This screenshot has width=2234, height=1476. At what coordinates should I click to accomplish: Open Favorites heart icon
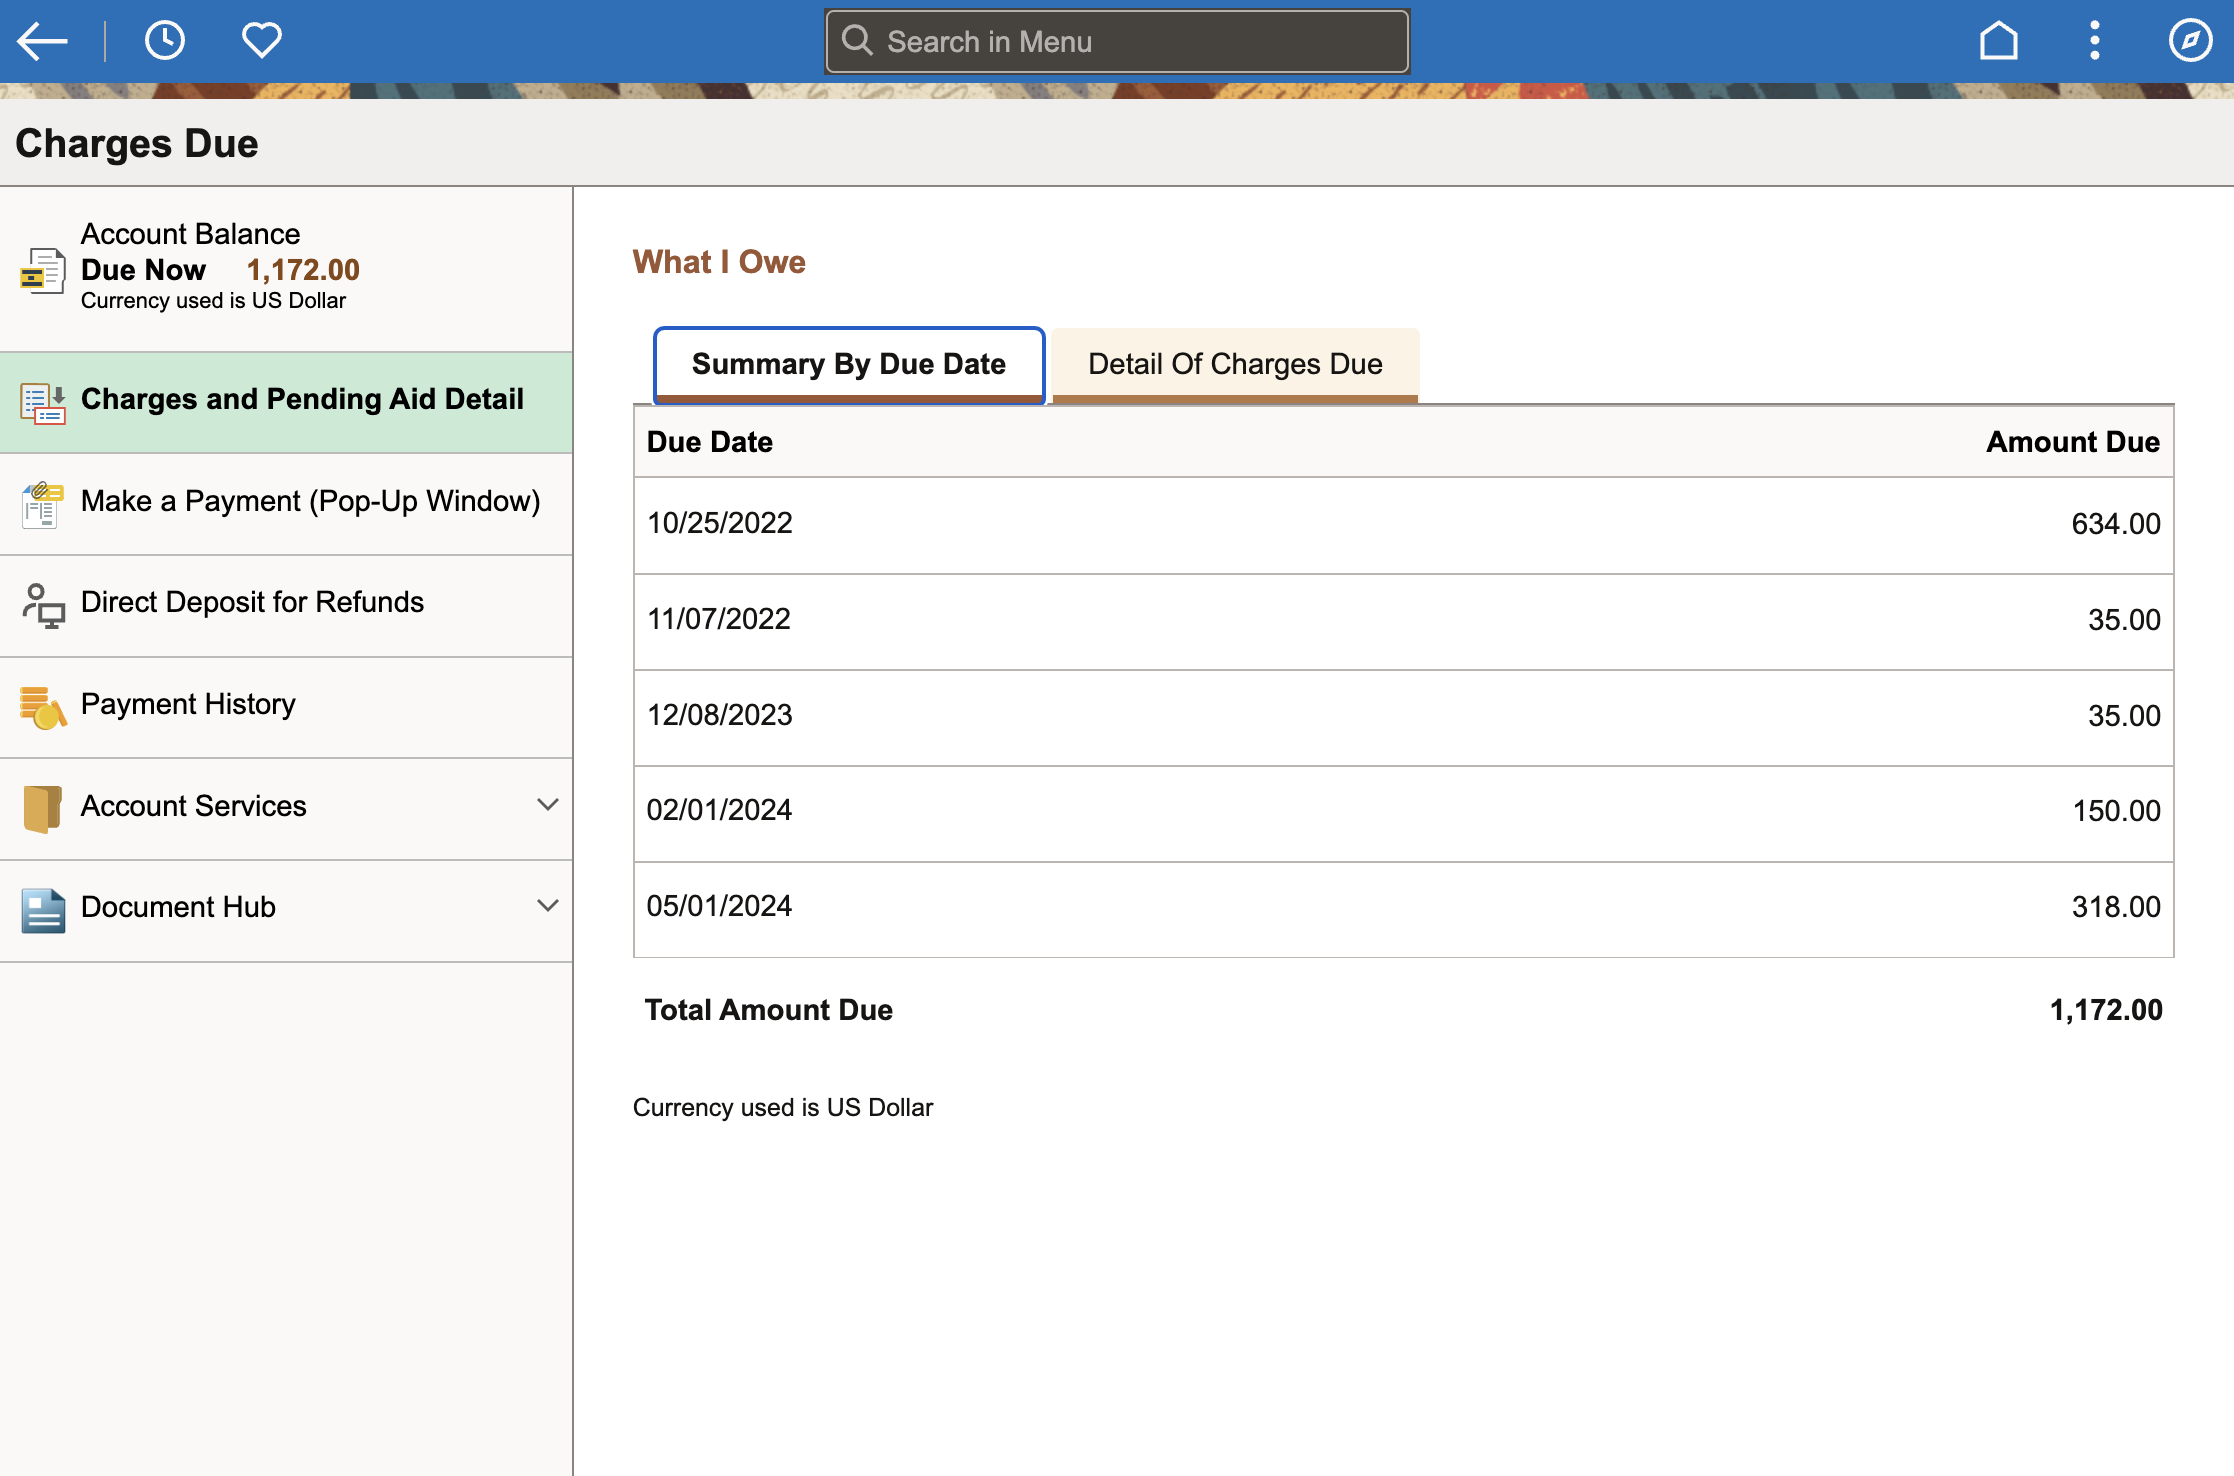tap(262, 41)
